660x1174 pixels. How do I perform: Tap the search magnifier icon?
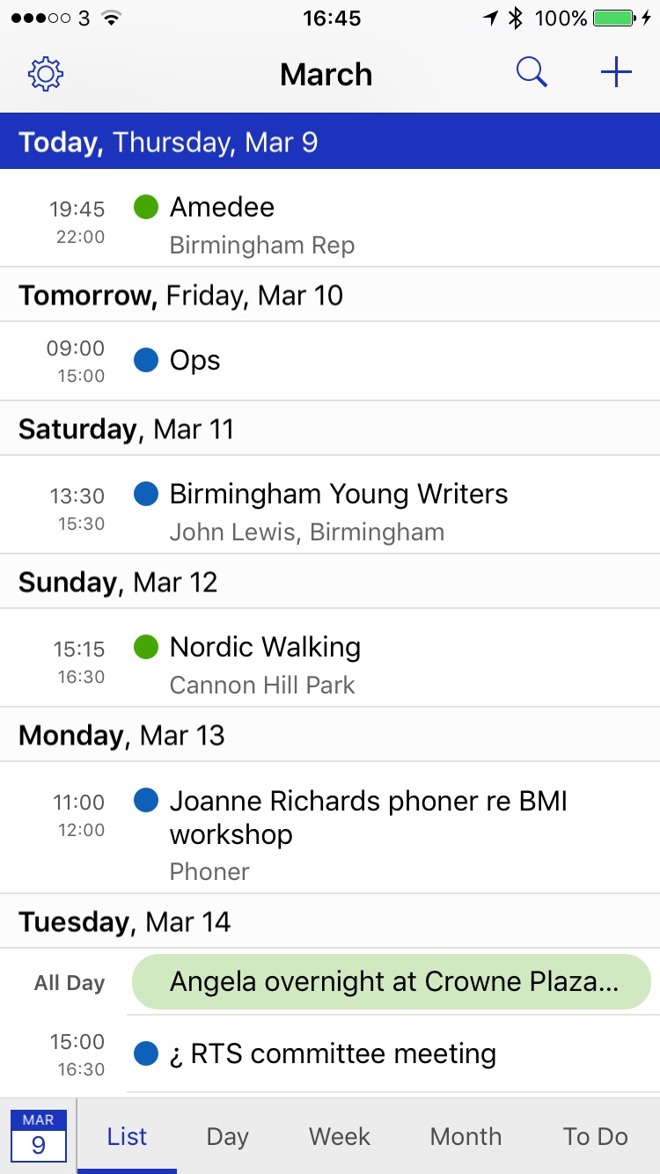click(x=531, y=72)
